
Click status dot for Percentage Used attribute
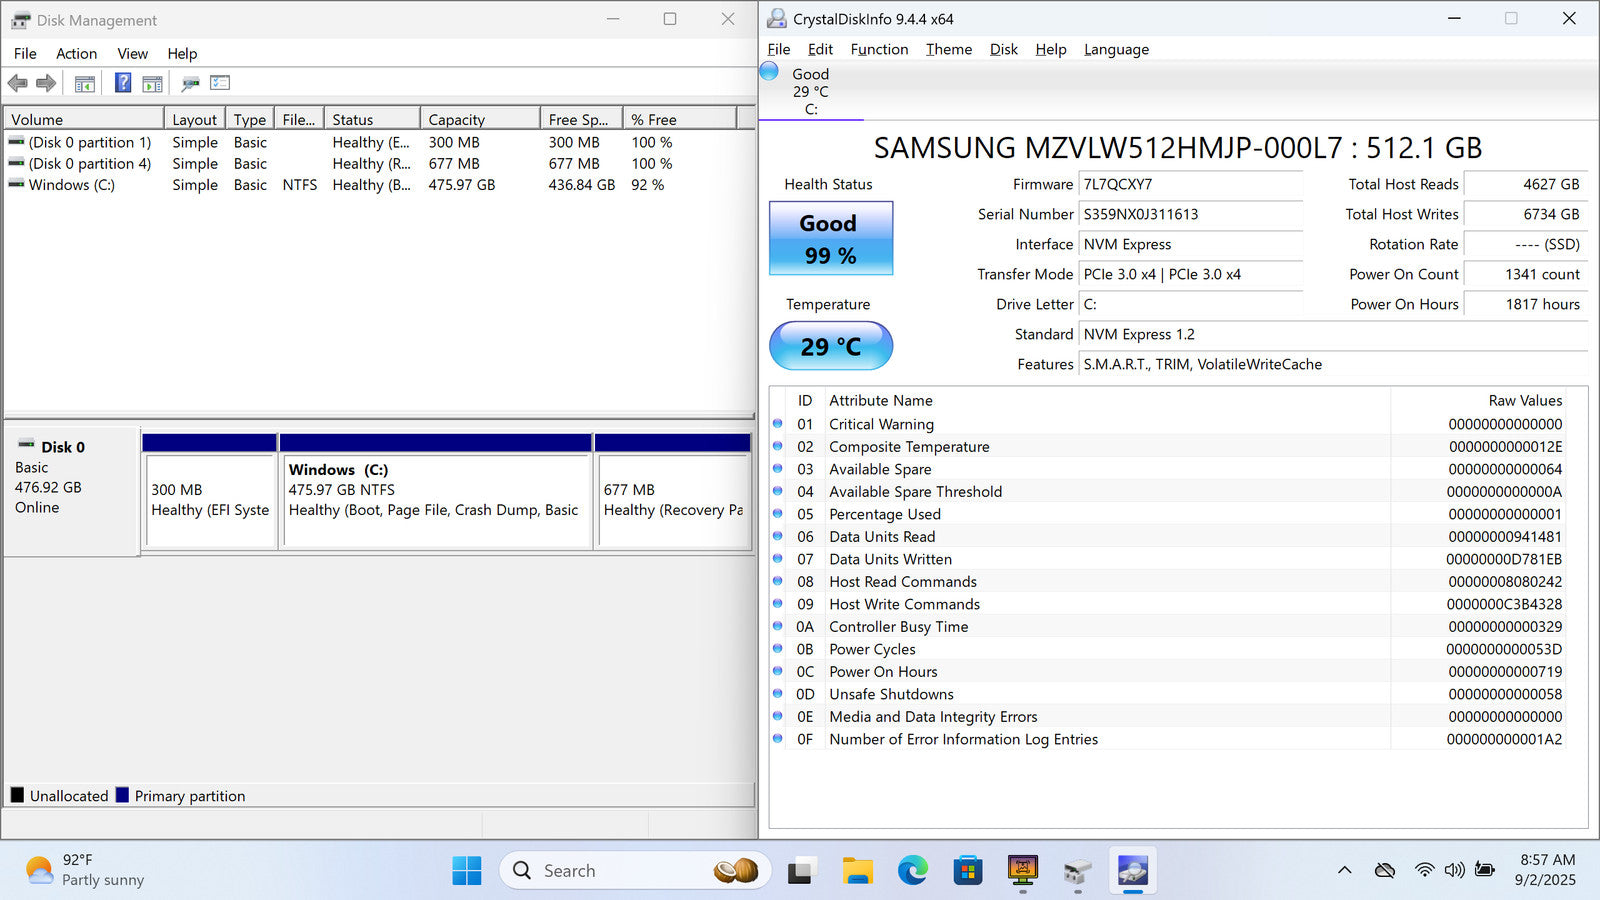pyautogui.click(x=778, y=513)
